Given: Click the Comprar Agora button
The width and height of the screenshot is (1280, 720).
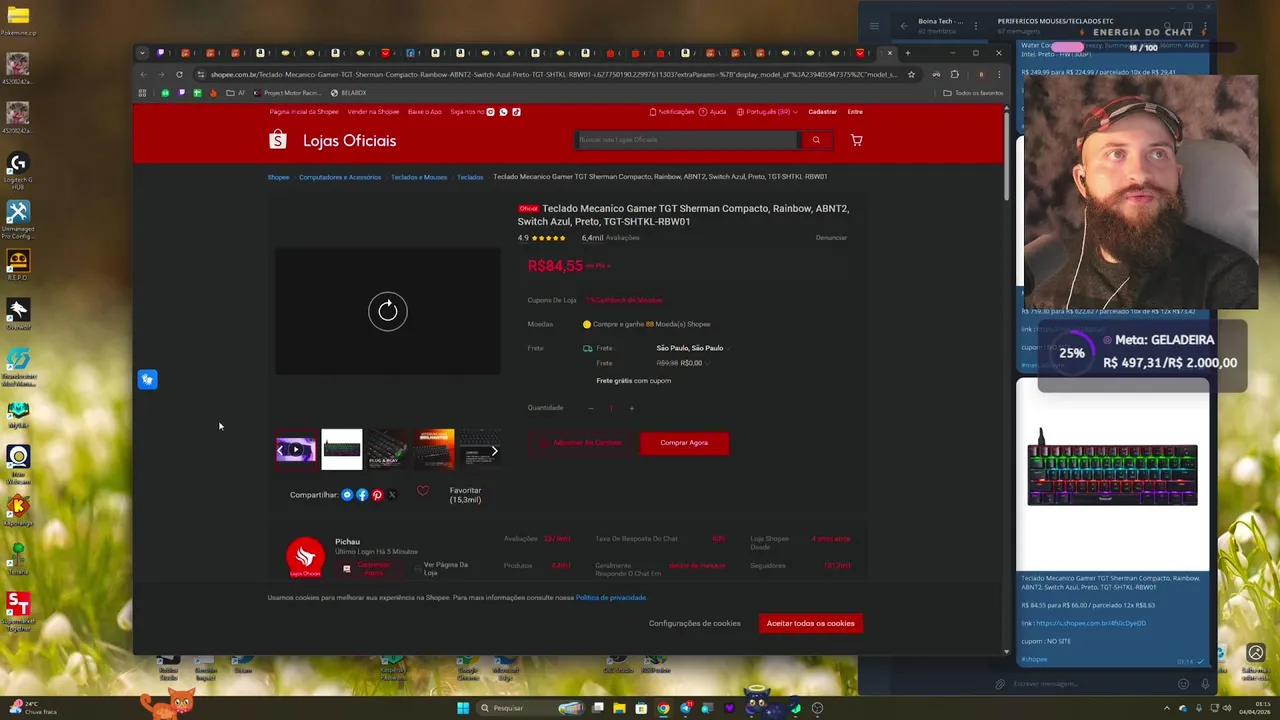Looking at the screenshot, I should point(684,443).
